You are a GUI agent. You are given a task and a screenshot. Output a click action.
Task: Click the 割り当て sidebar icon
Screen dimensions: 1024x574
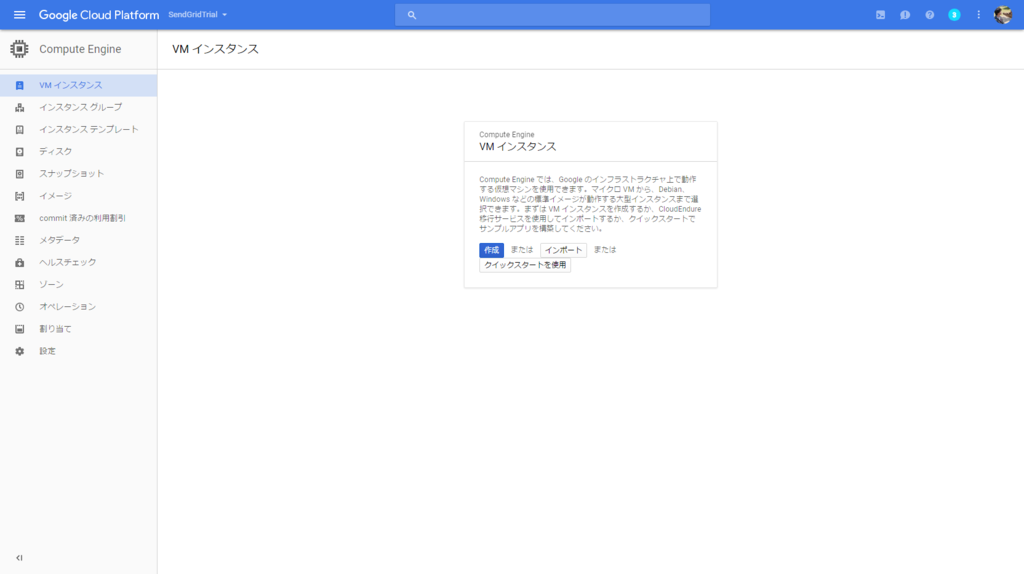[x=20, y=329]
